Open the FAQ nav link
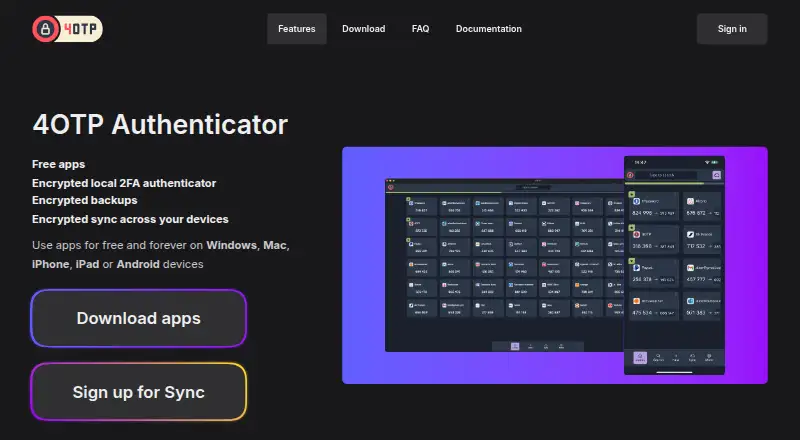Viewport: 800px width, 440px height. point(420,29)
